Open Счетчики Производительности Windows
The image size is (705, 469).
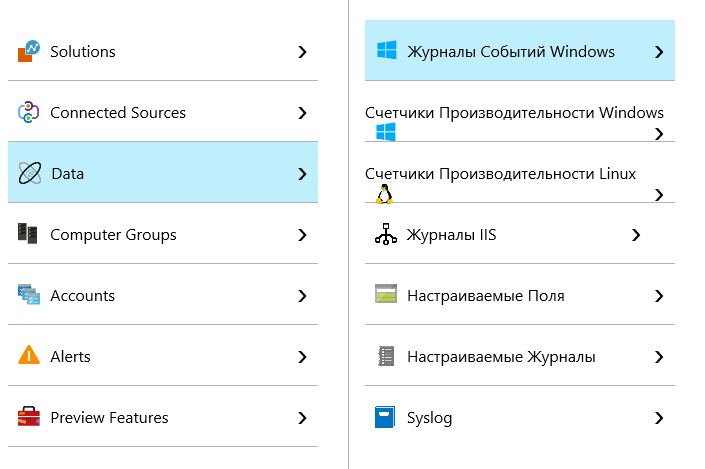[x=514, y=112]
